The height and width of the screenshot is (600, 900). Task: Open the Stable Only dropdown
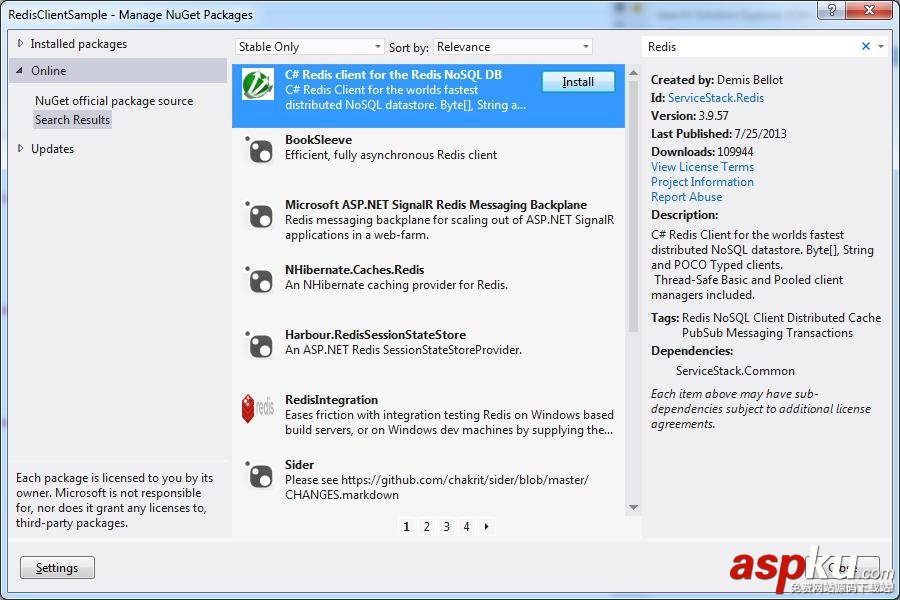point(310,47)
